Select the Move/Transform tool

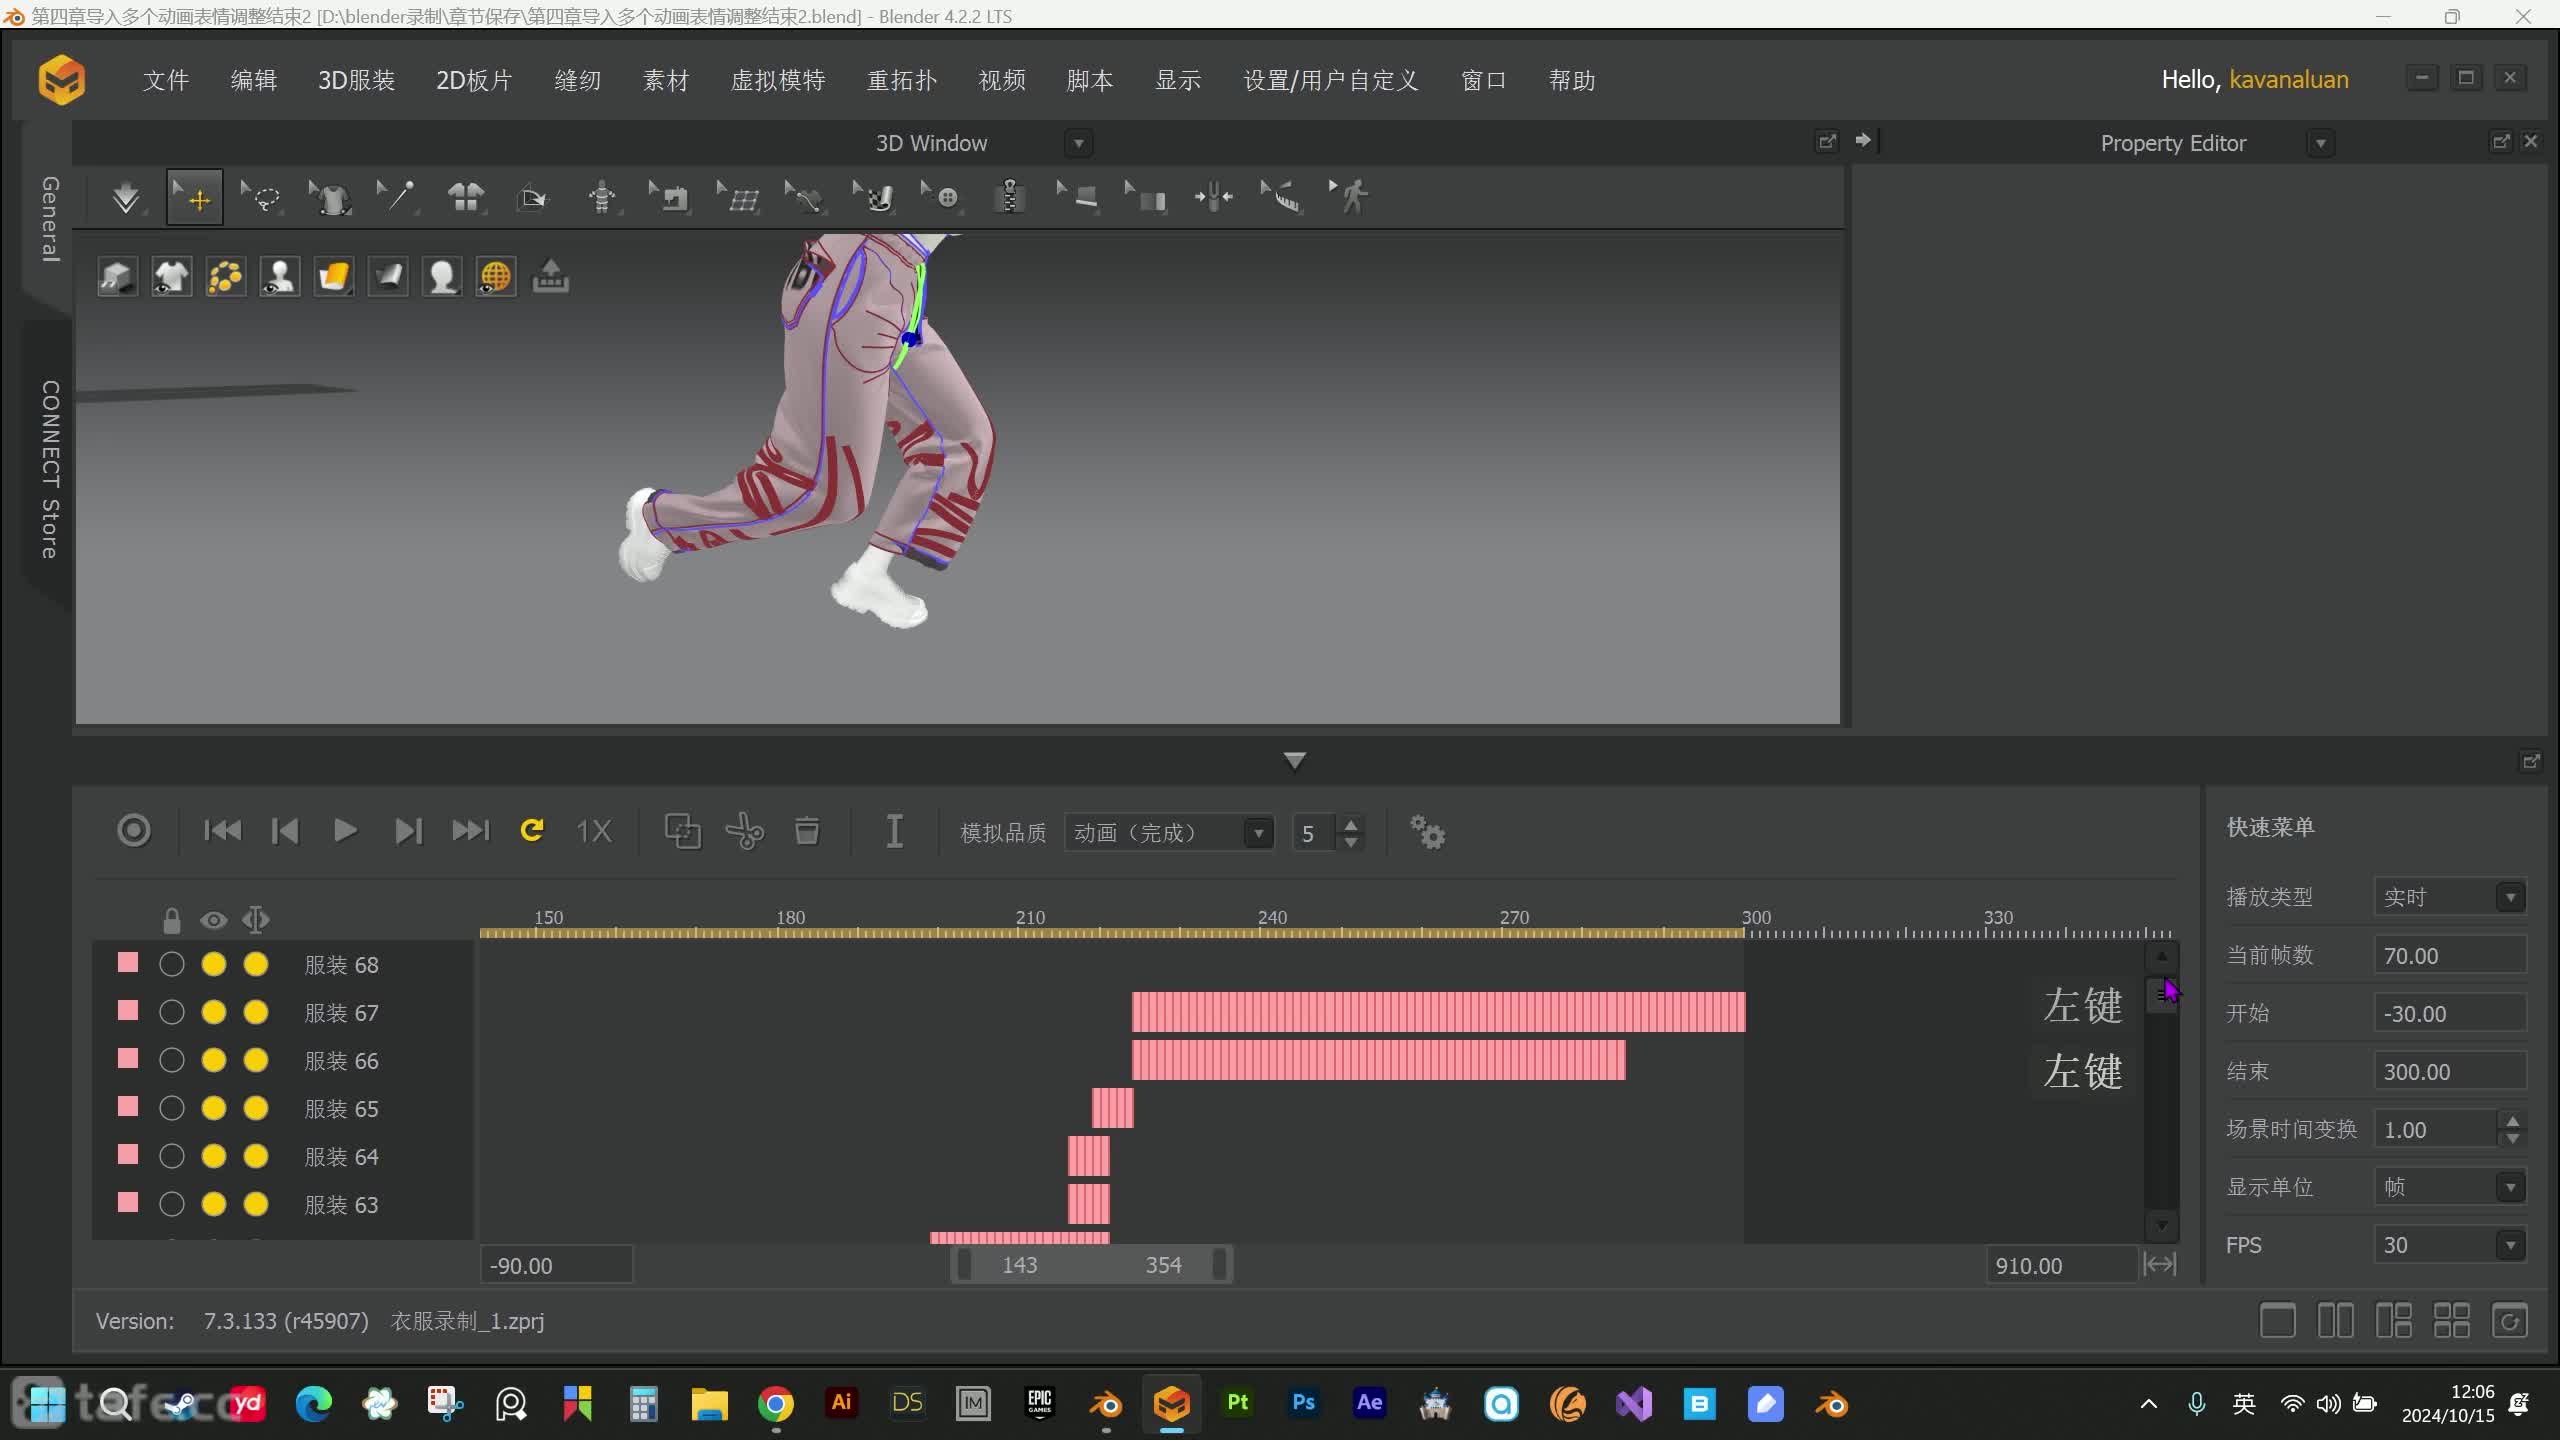tap(195, 199)
